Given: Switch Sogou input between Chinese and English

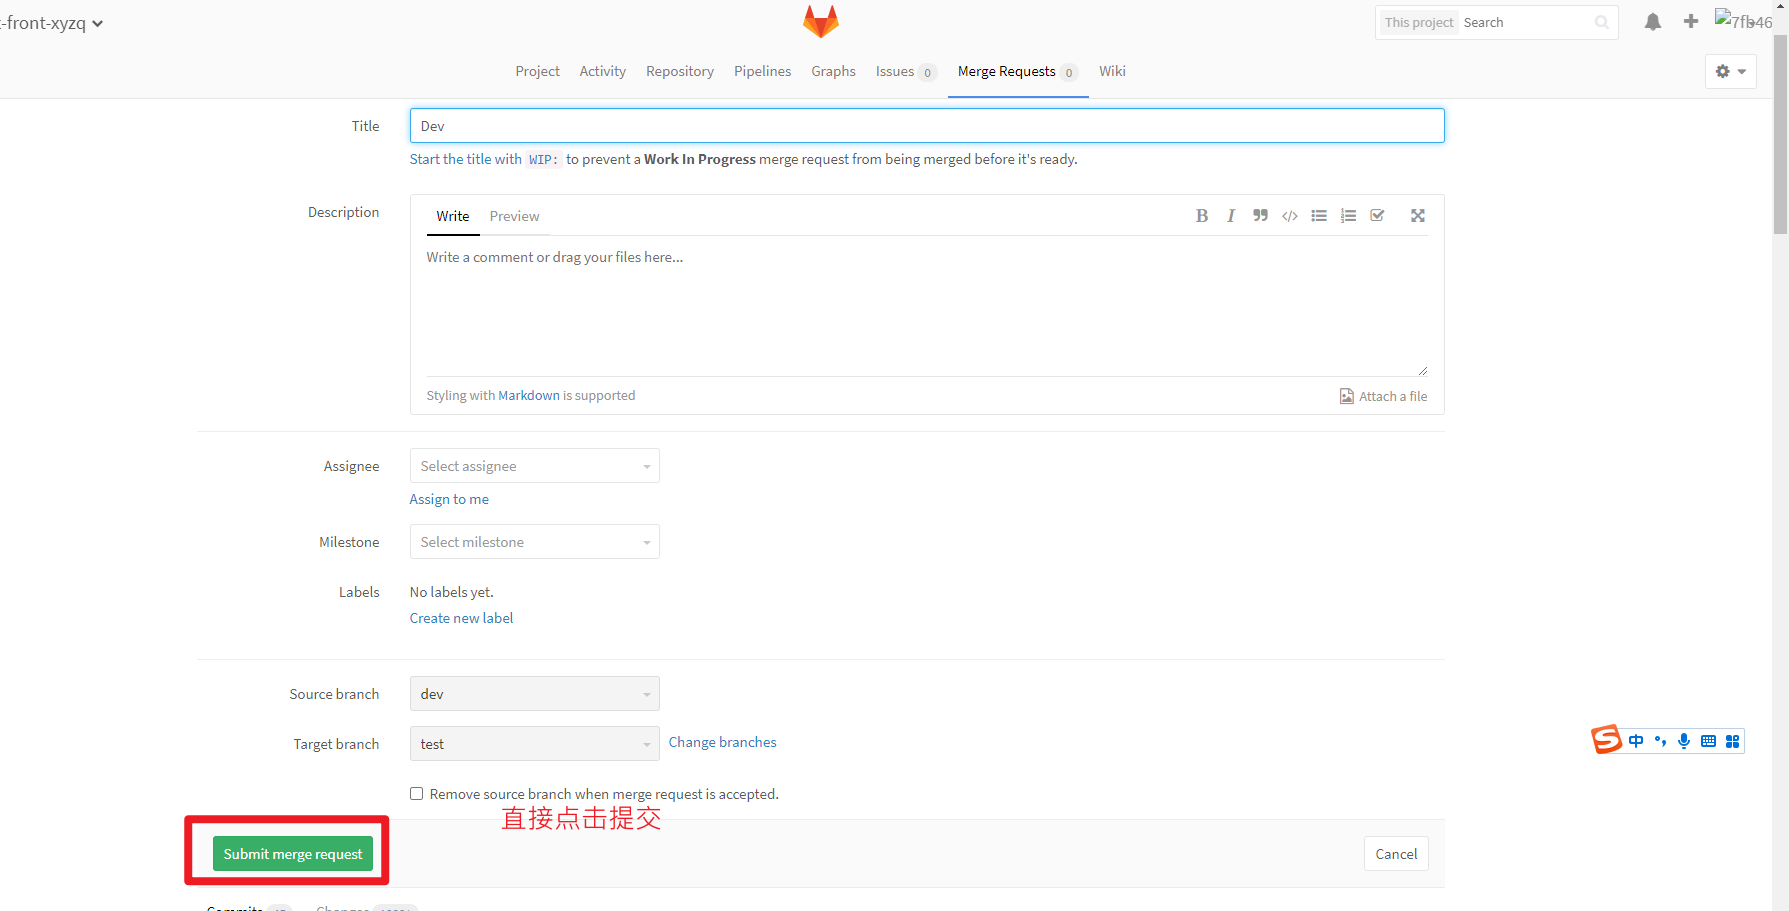Looking at the screenshot, I should (x=1636, y=741).
